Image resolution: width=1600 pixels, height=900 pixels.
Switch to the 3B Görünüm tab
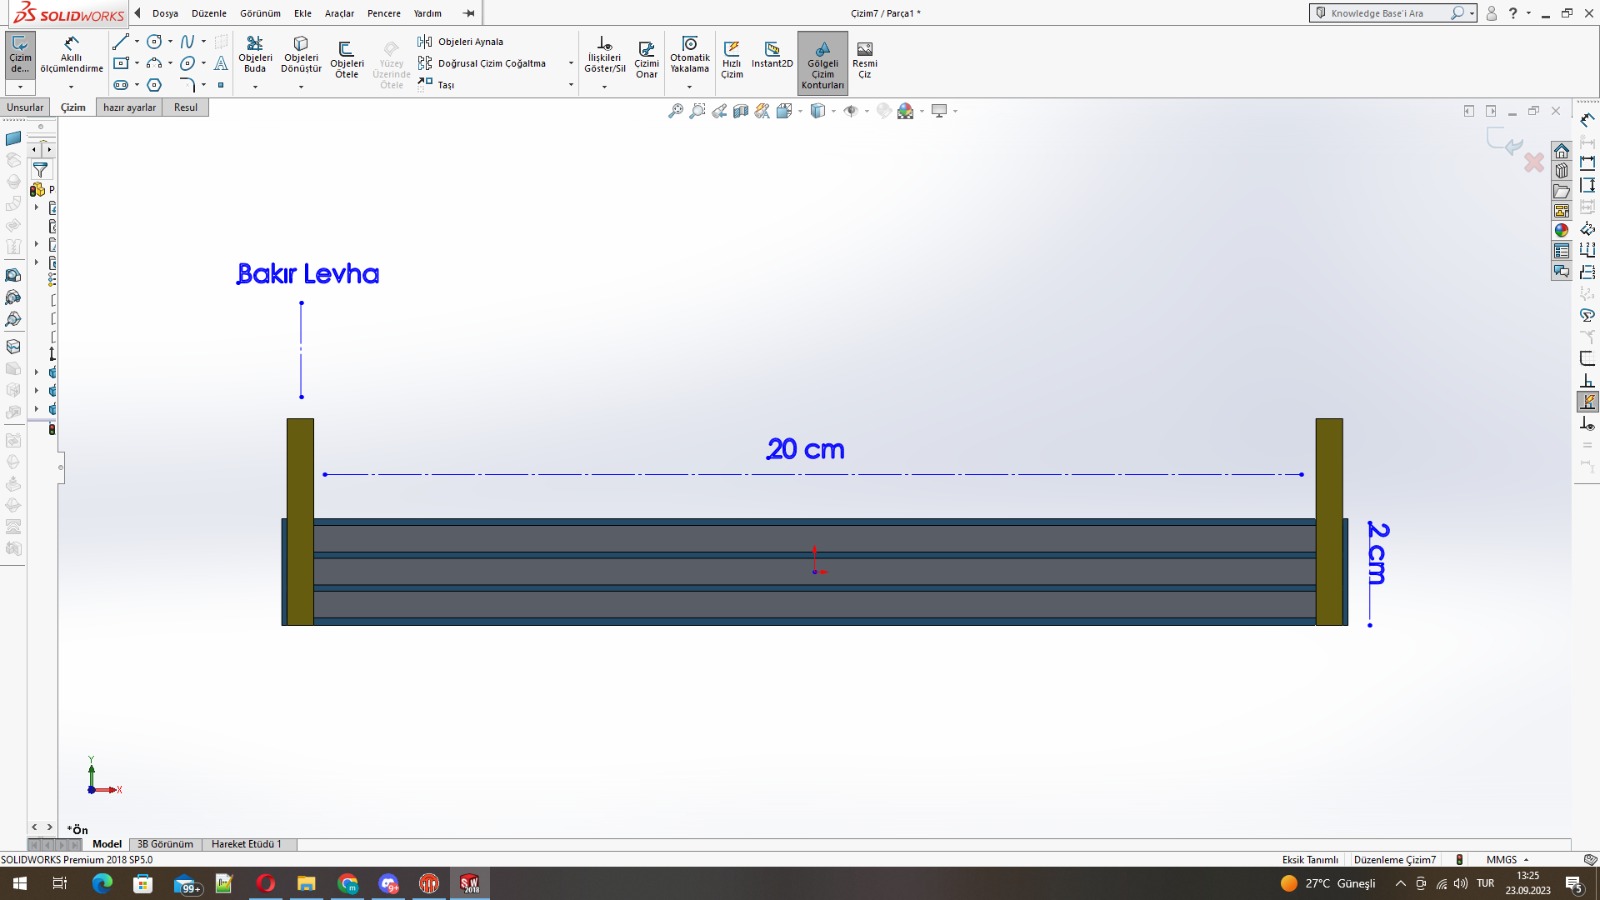coord(165,845)
